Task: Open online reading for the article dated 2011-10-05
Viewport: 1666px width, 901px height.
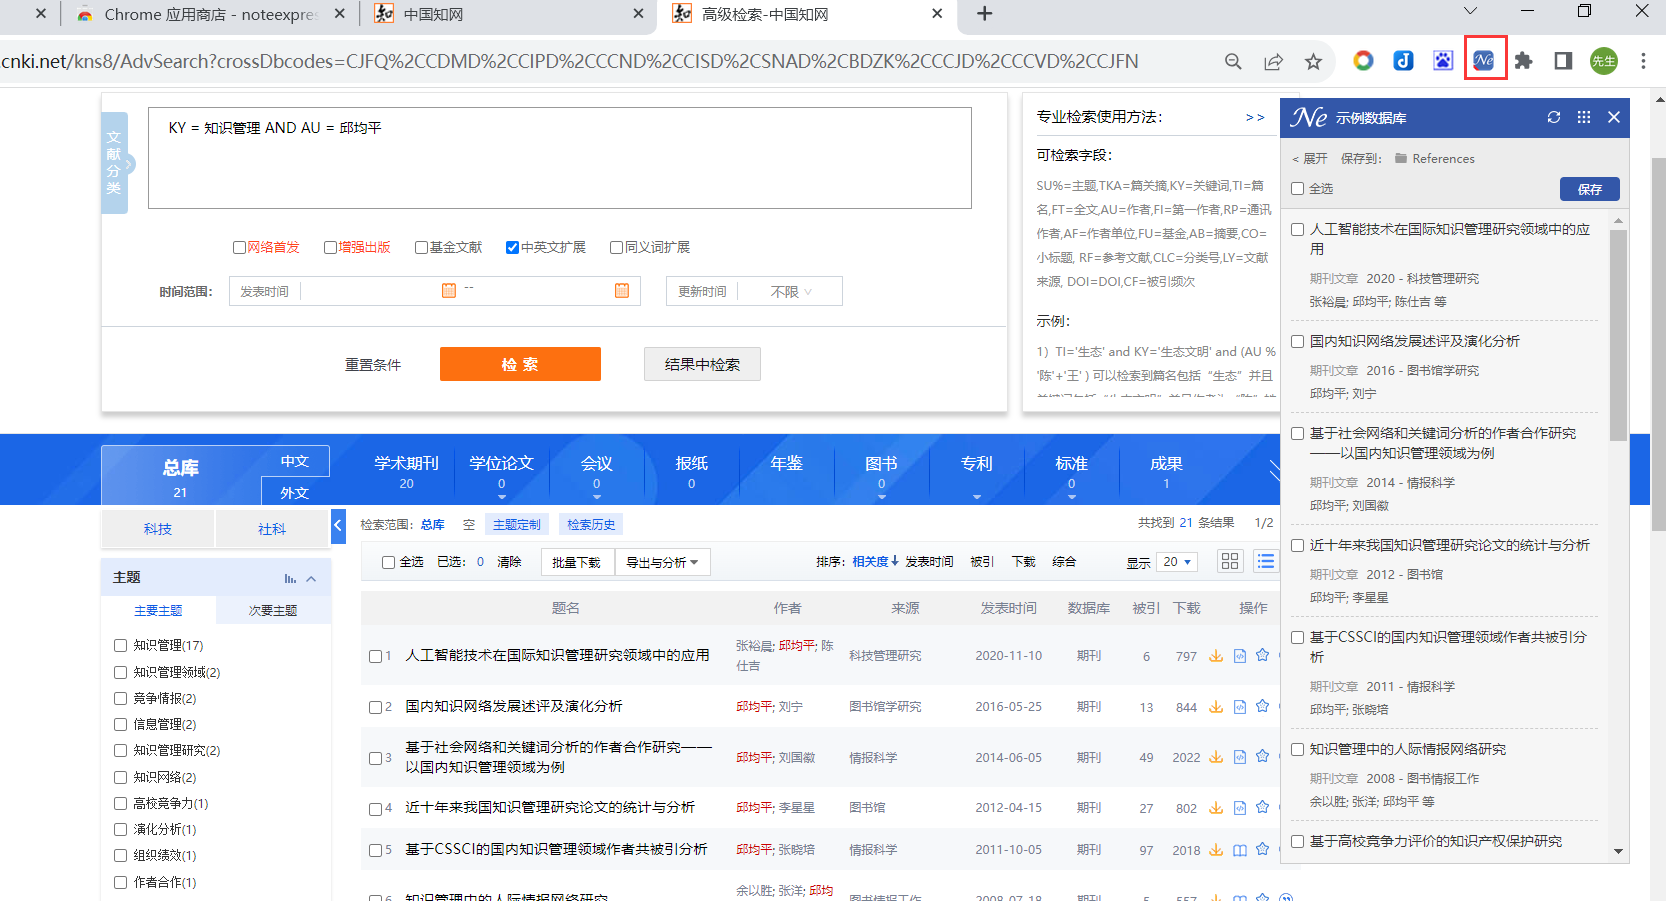Action: [1240, 850]
